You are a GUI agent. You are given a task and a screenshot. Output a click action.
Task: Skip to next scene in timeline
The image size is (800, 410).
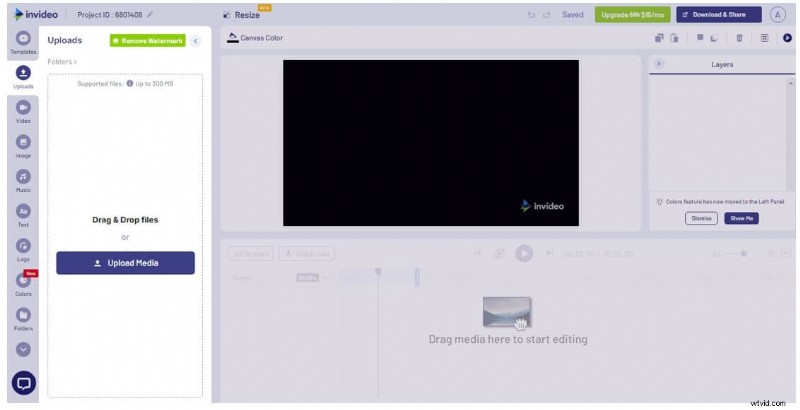tap(549, 253)
